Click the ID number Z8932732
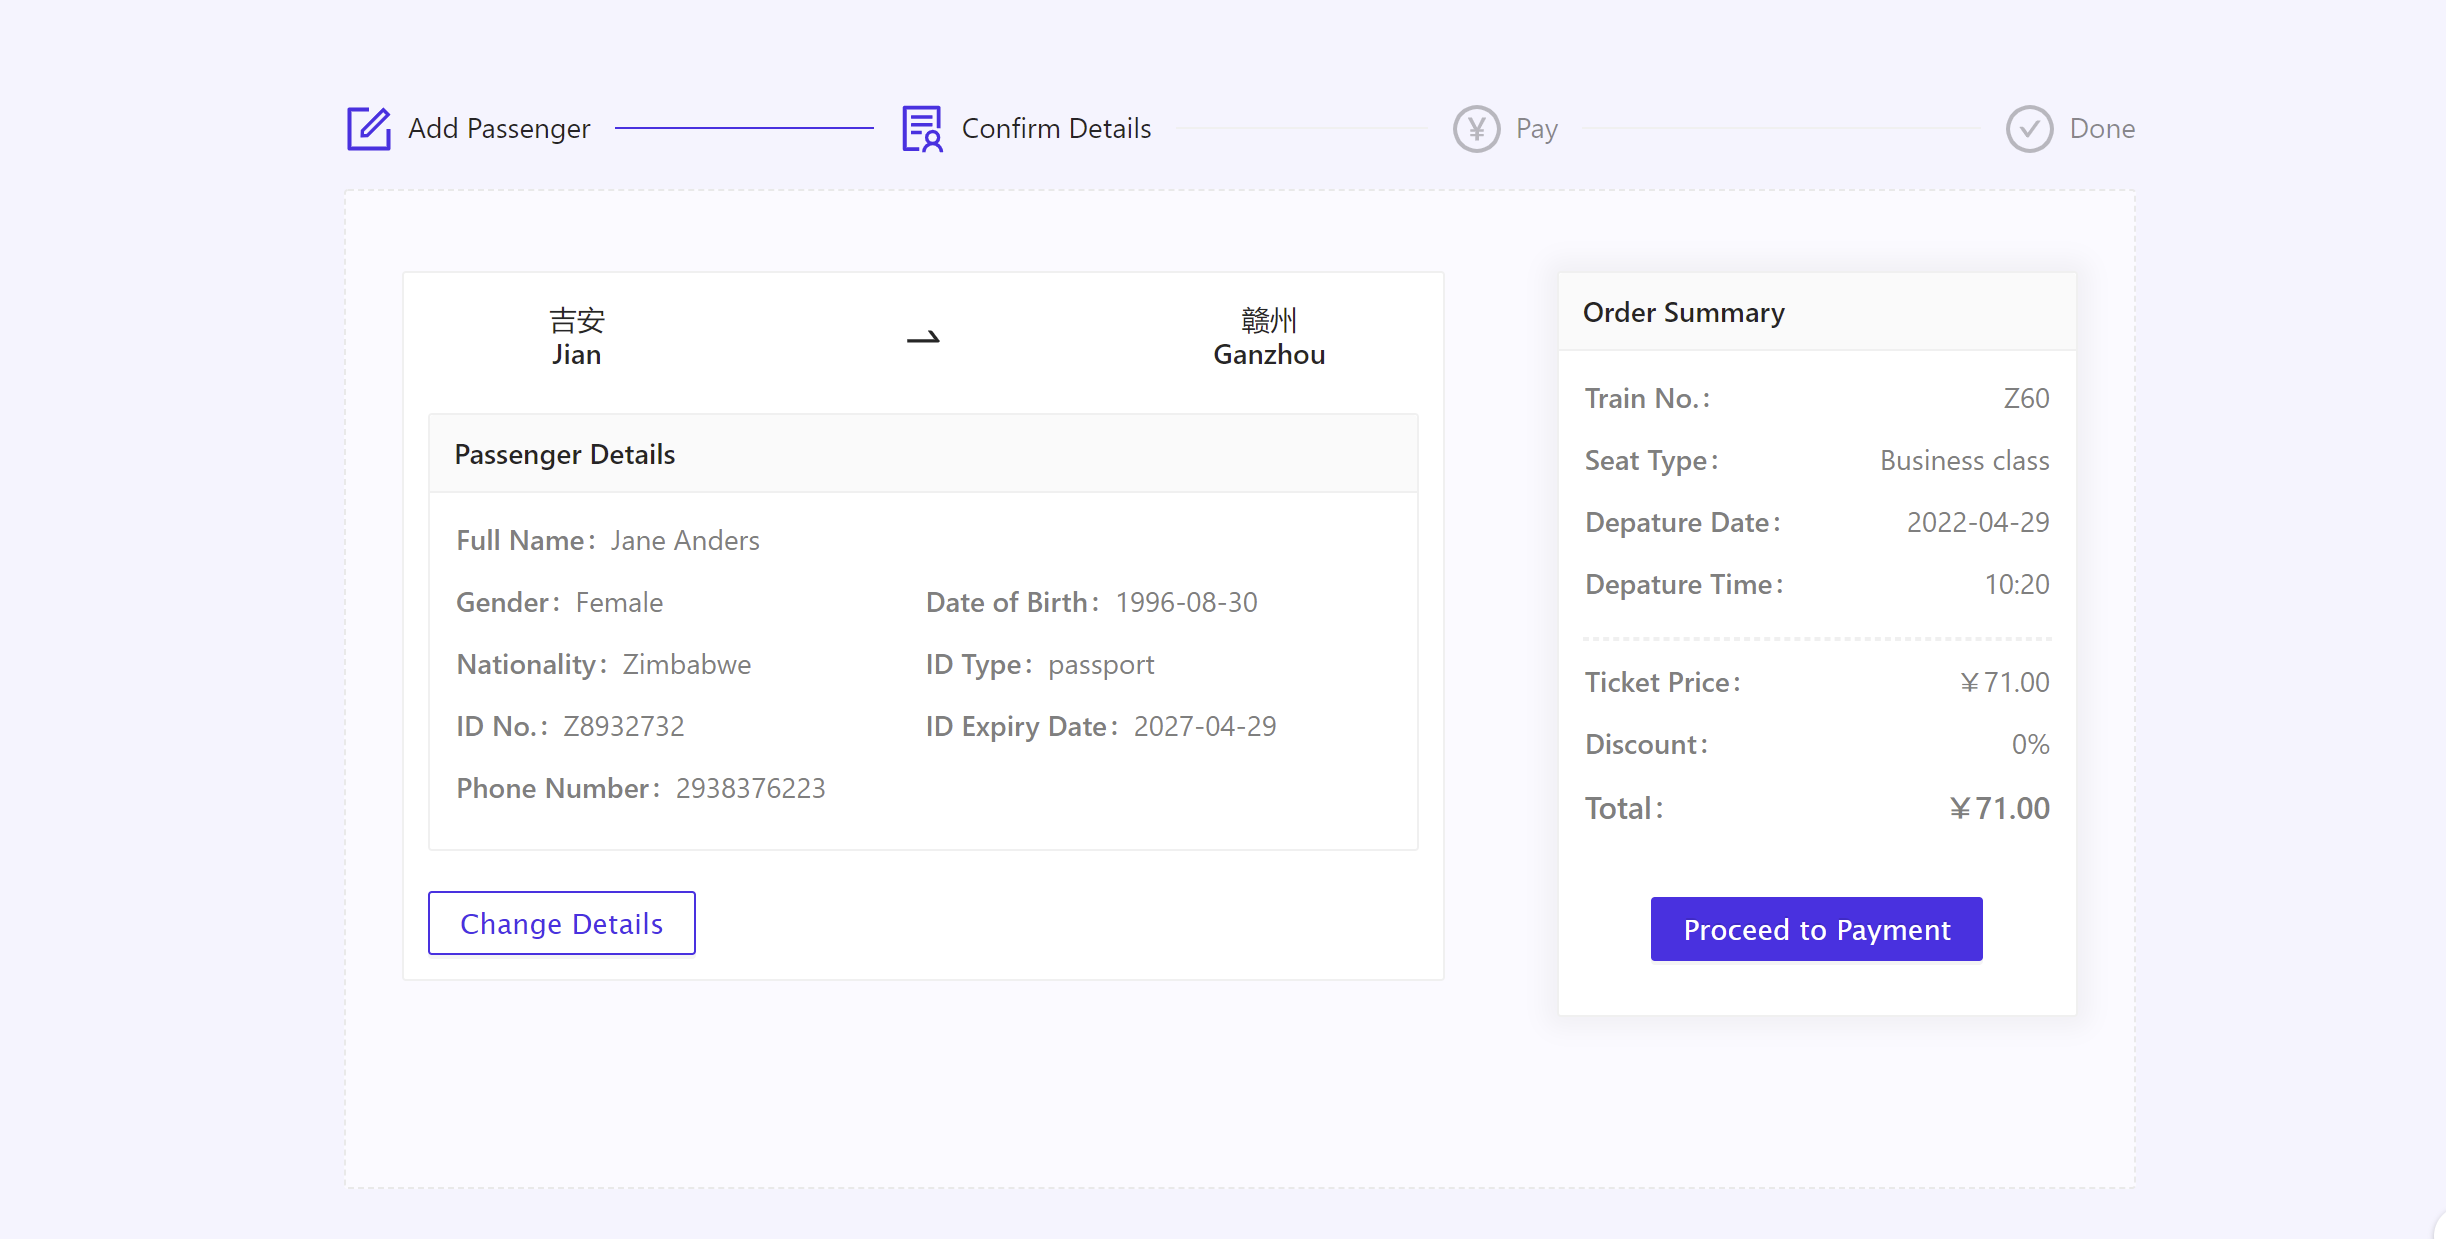 click(x=623, y=727)
